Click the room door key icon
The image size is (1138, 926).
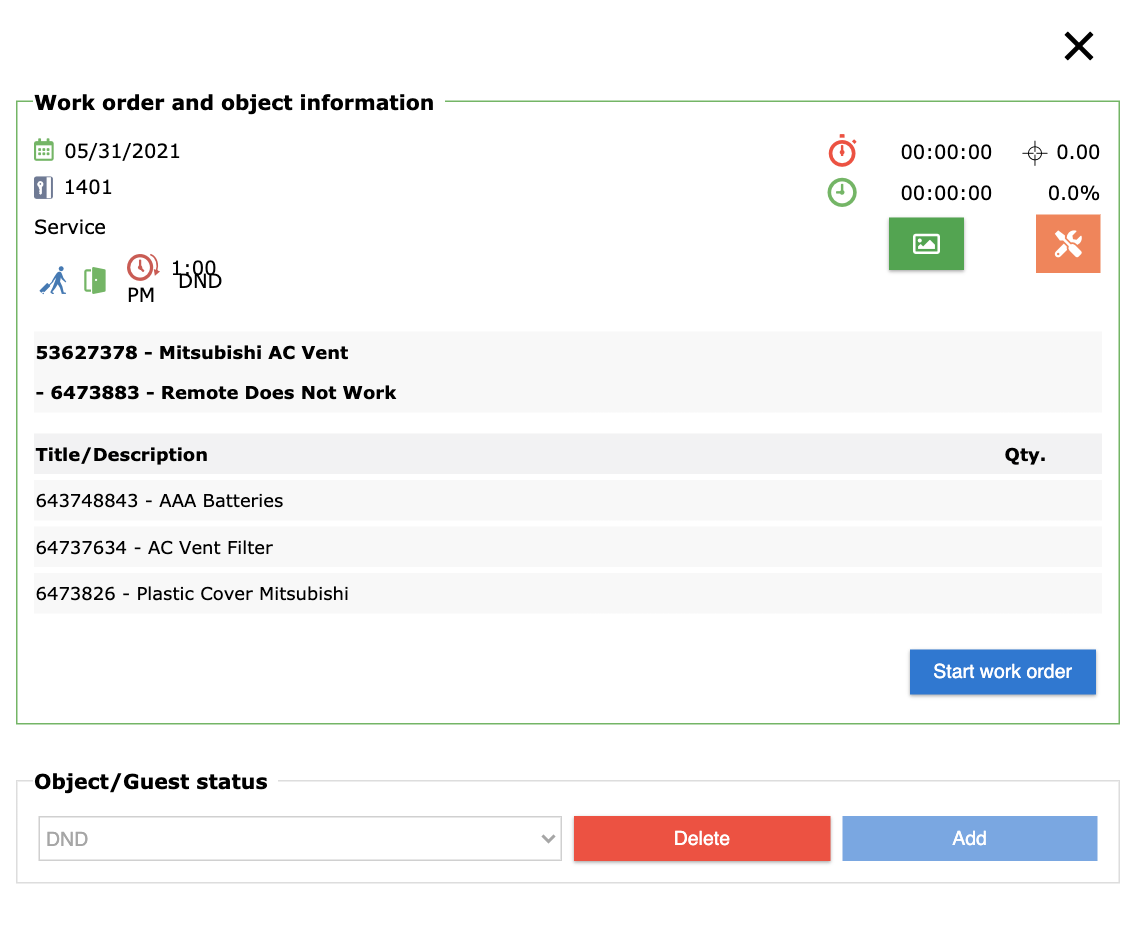43,187
